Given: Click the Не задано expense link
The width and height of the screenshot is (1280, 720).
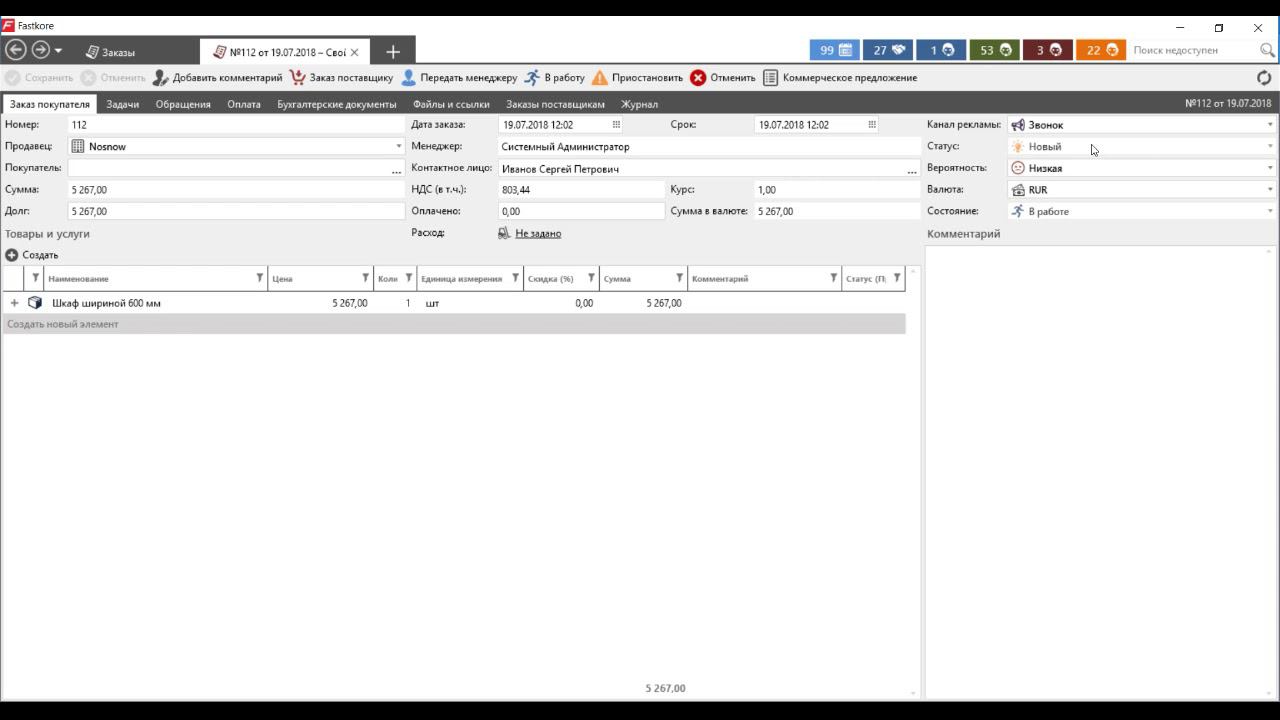Looking at the screenshot, I should (538, 233).
